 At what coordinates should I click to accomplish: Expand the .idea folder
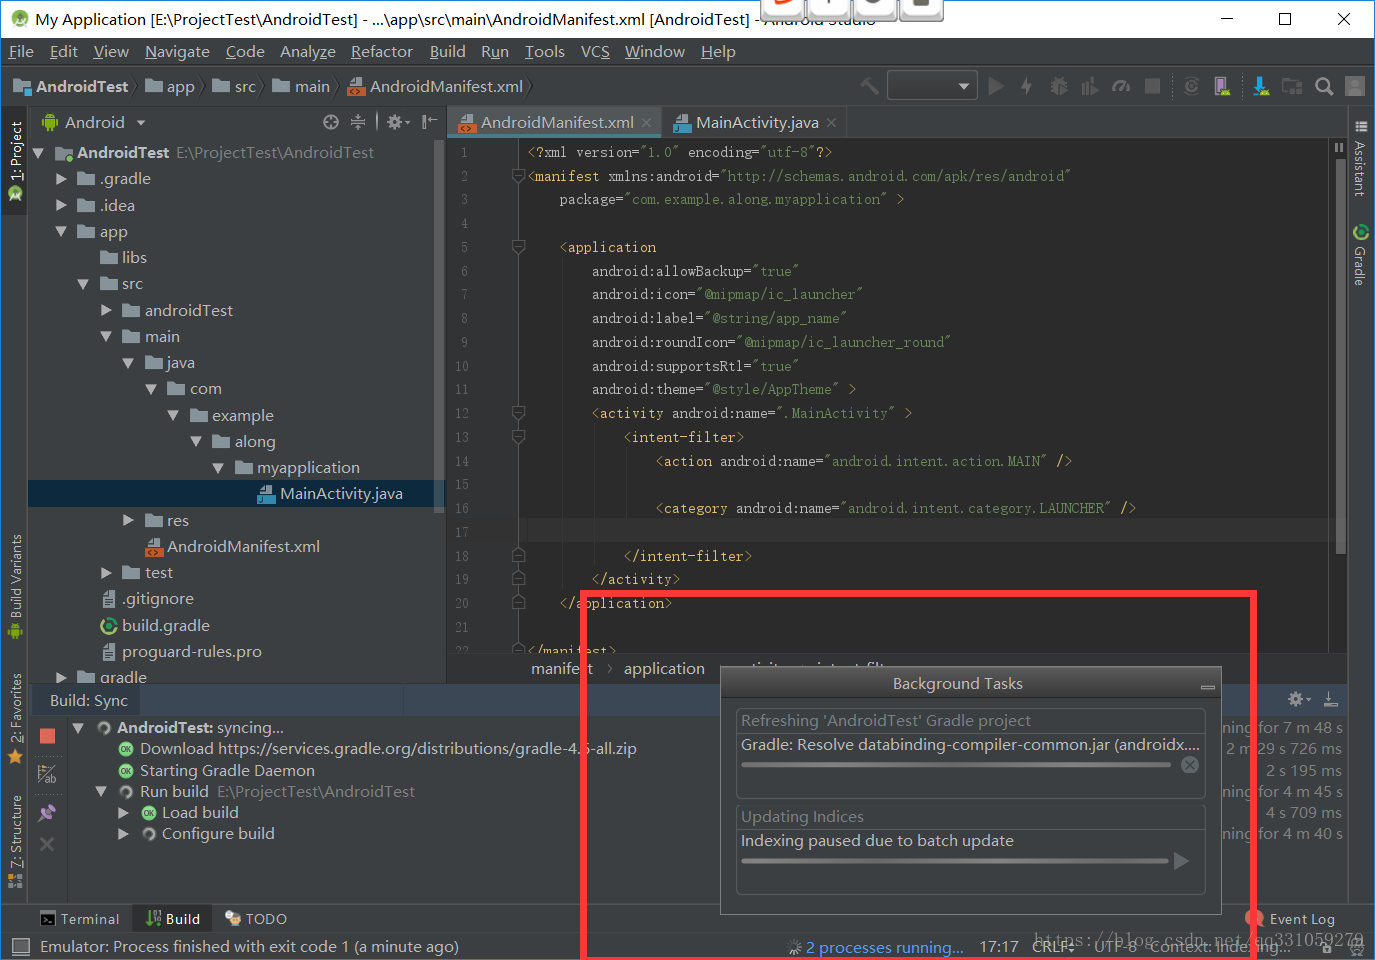61,205
